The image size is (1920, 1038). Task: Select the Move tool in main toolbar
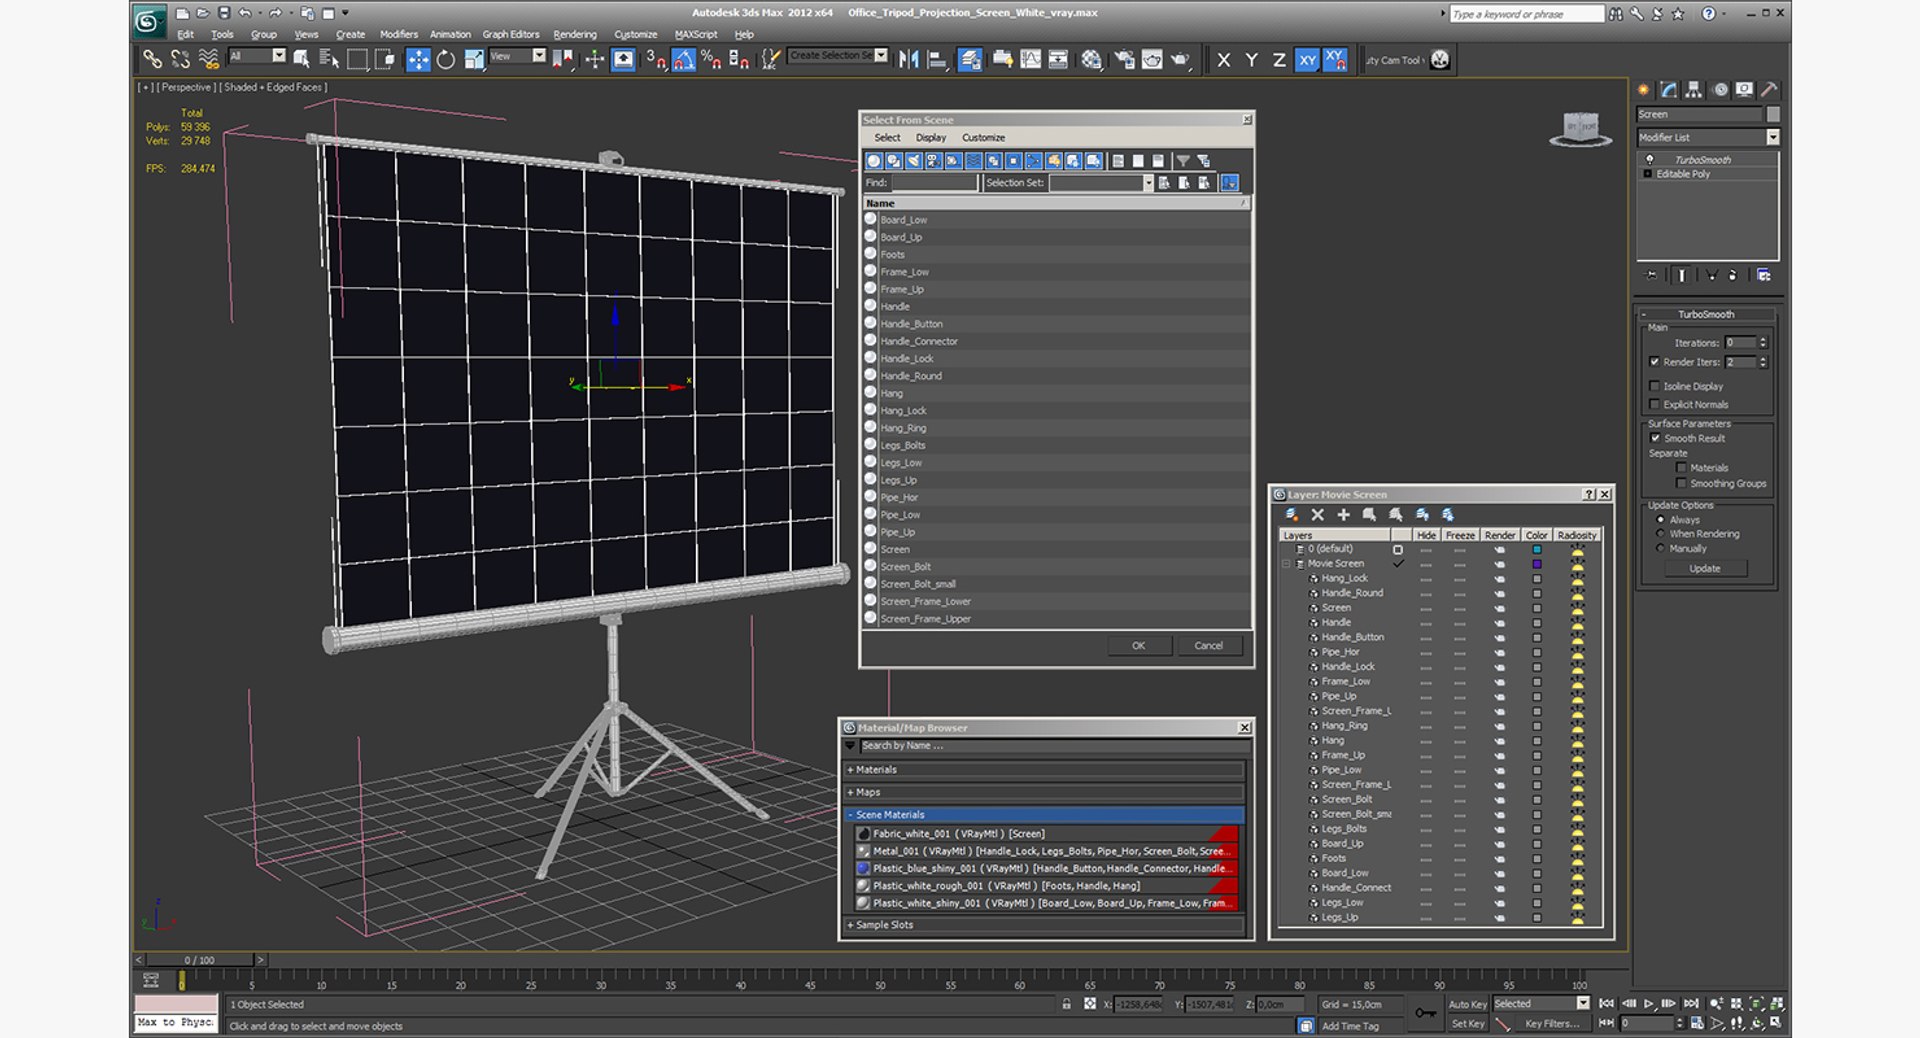[x=418, y=60]
